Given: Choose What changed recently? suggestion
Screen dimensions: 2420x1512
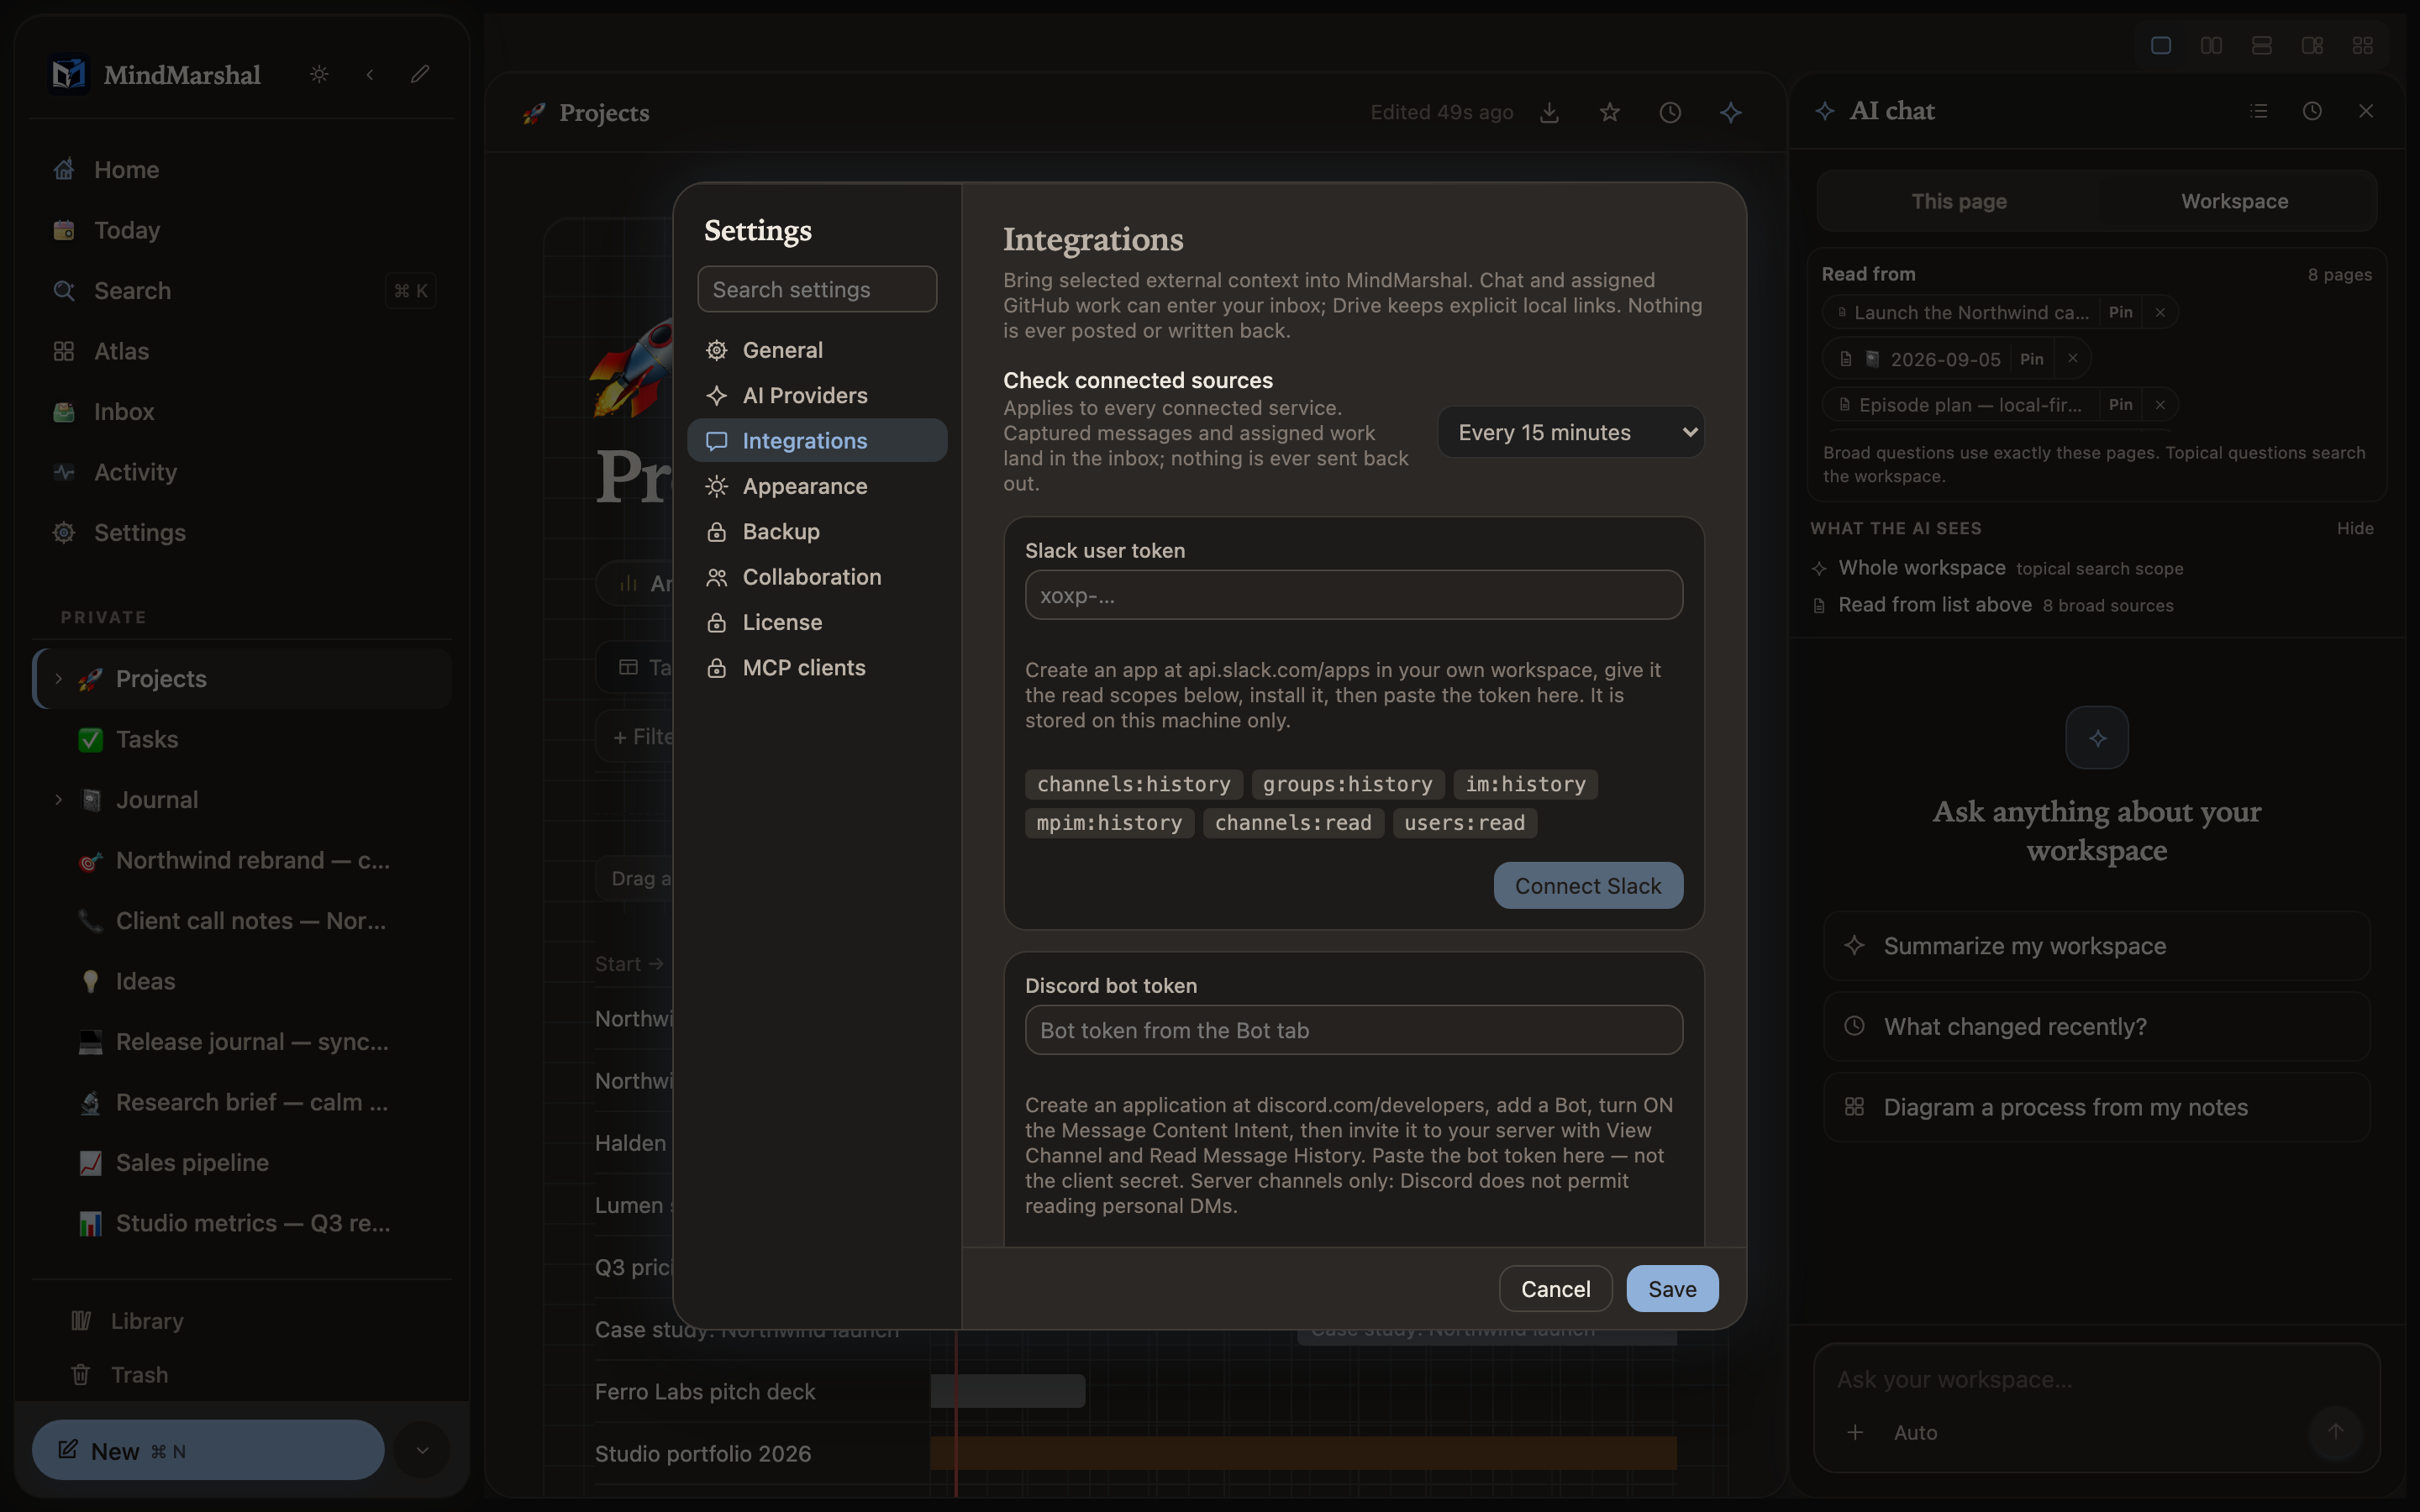Looking at the screenshot, I should tap(2096, 1027).
